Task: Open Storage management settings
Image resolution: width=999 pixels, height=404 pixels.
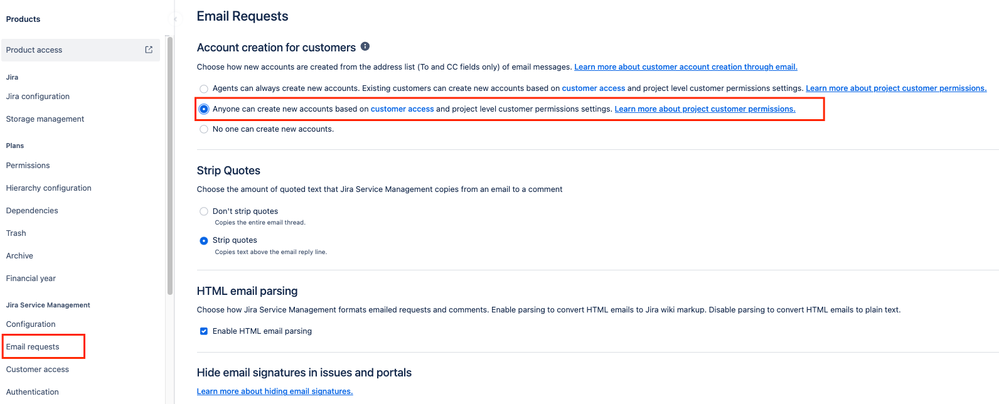Action: pos(45,119)
